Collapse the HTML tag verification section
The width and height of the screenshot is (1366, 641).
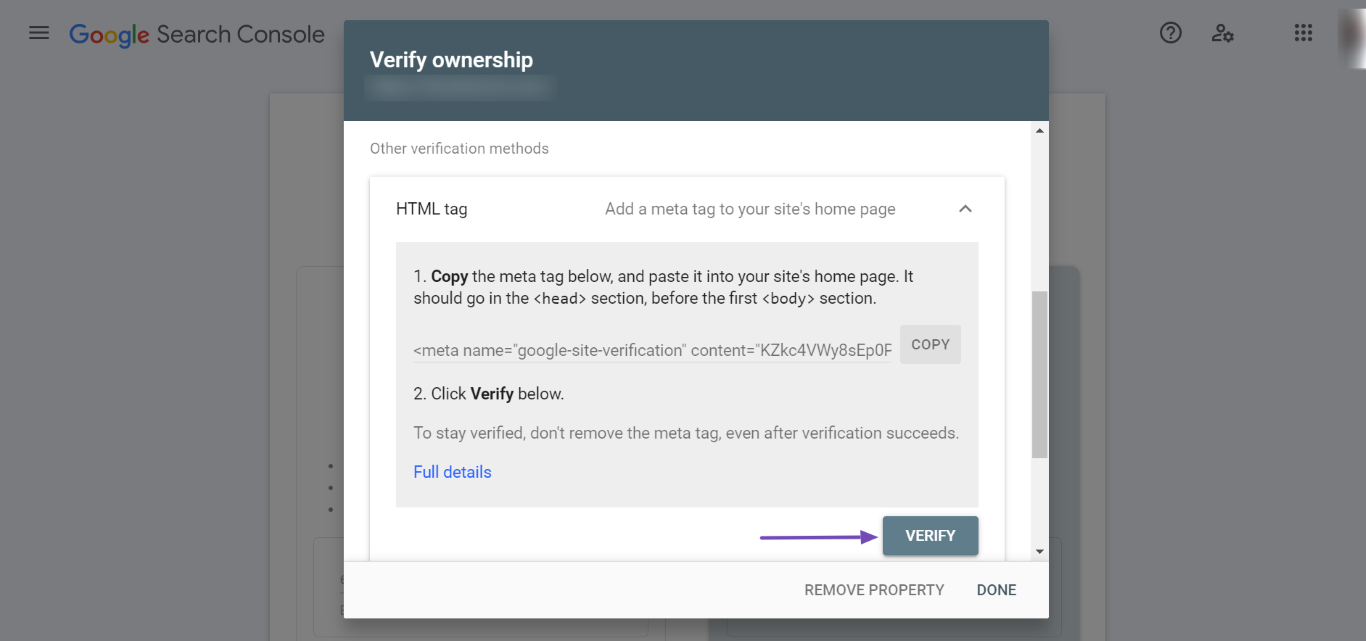point(965,208)
